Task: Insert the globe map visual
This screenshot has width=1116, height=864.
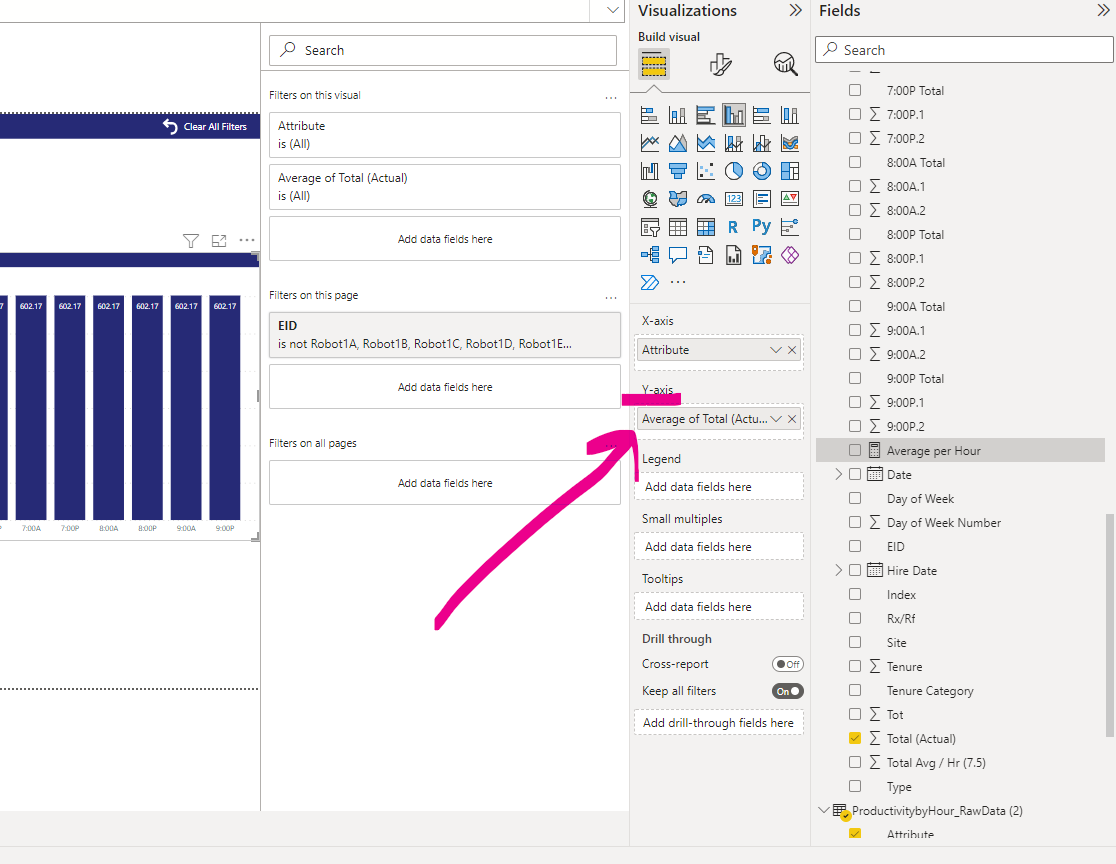Action: tap(650, 199)
